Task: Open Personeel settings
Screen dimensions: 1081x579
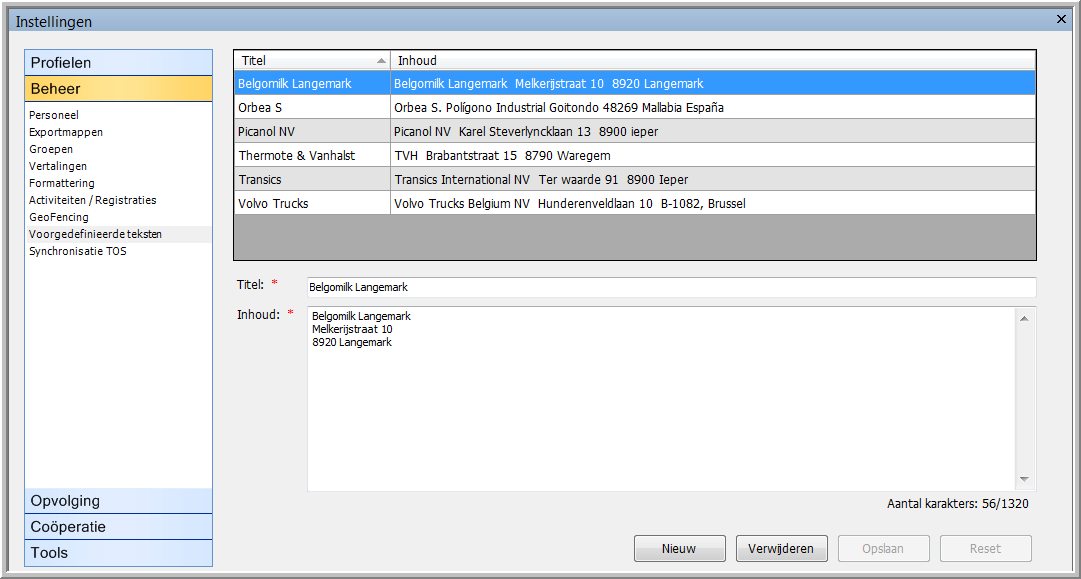Action: coord(54,115)
